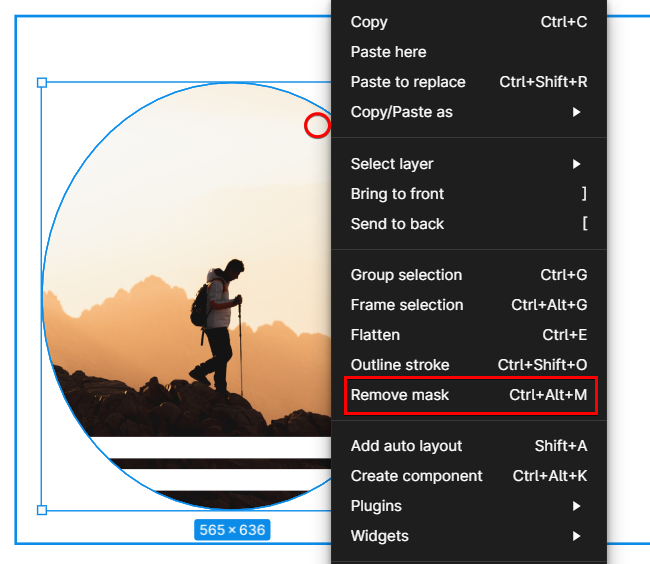Select Flatten in context menu
Image resolution: width=650 pixels, height=564 pixels.
[x=375, y=335]
